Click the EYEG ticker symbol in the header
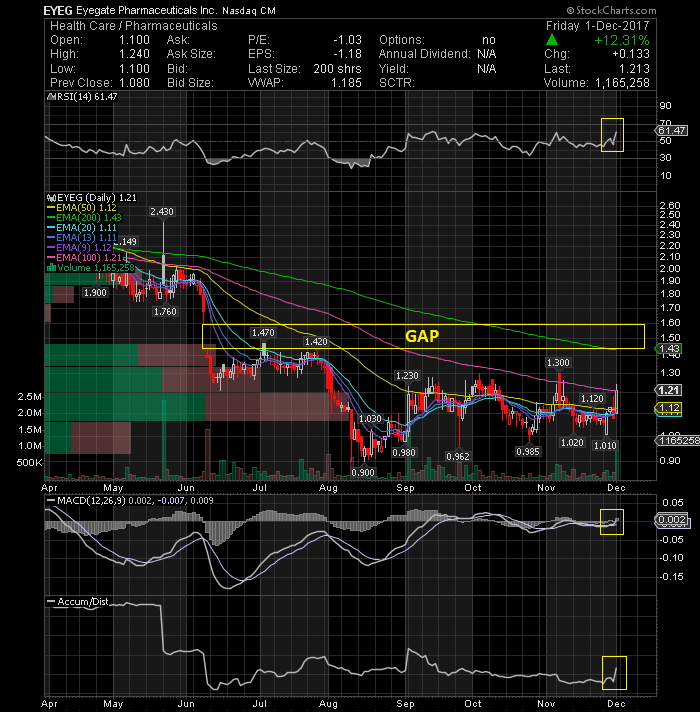 point(58,10)
